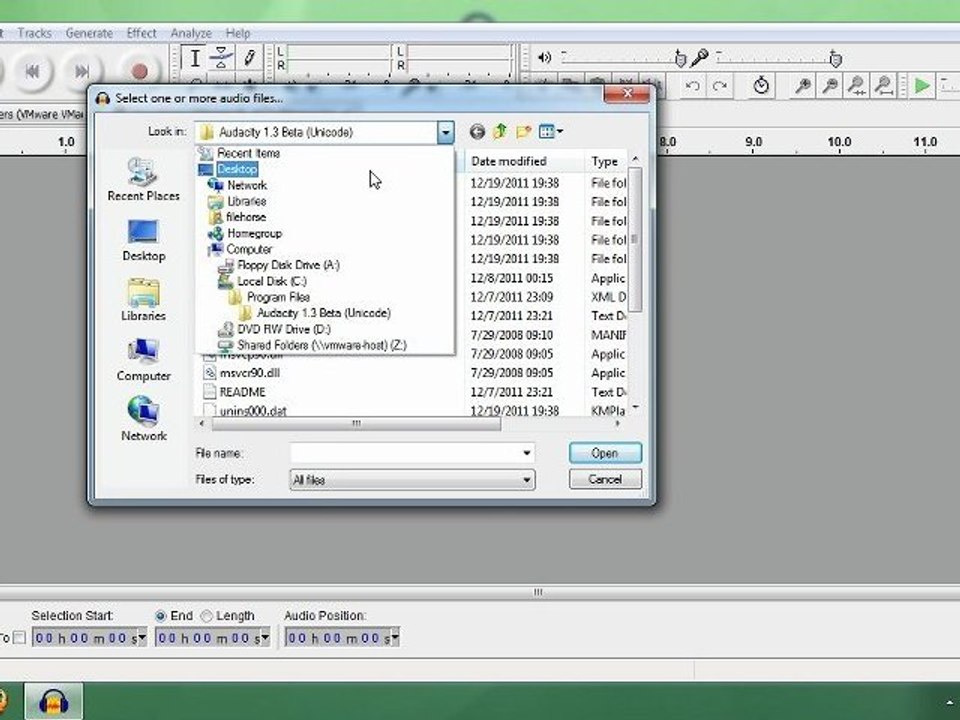Click the Zoom In magnifier icon
Screen dimensions: 960x720
click(x=802, y=86)
